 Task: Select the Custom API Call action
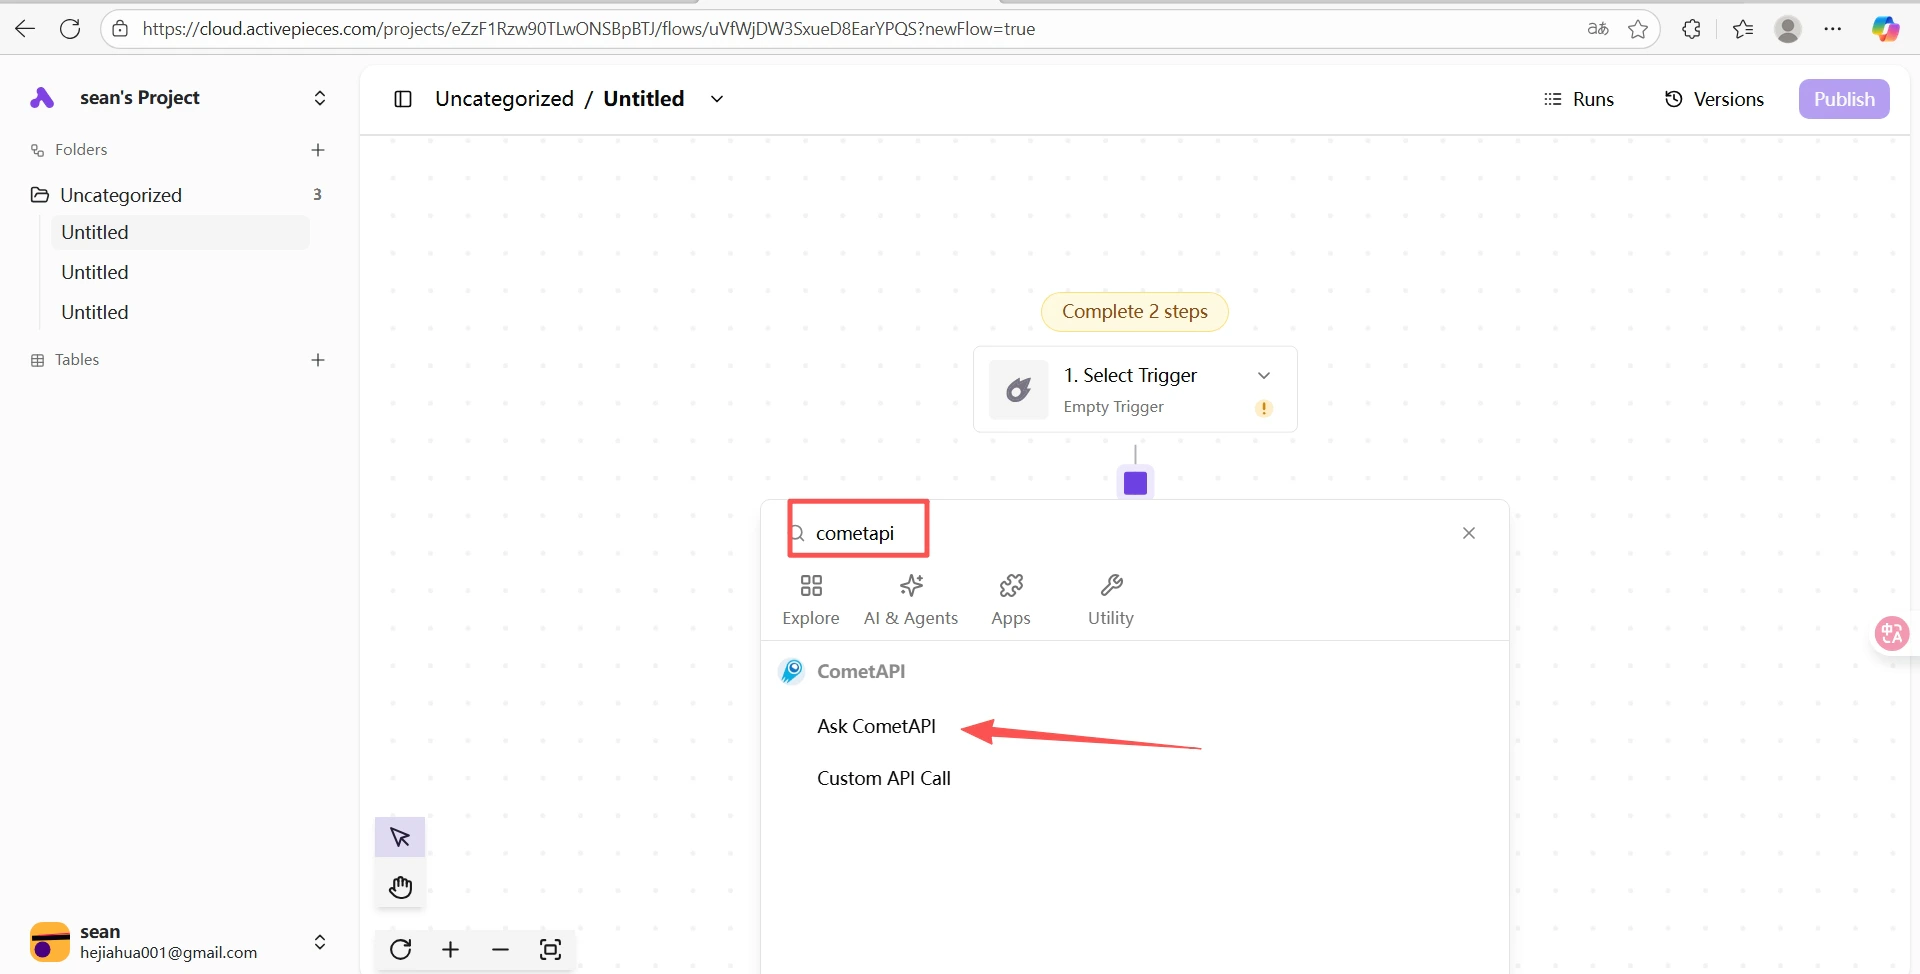tap(884, 778)
